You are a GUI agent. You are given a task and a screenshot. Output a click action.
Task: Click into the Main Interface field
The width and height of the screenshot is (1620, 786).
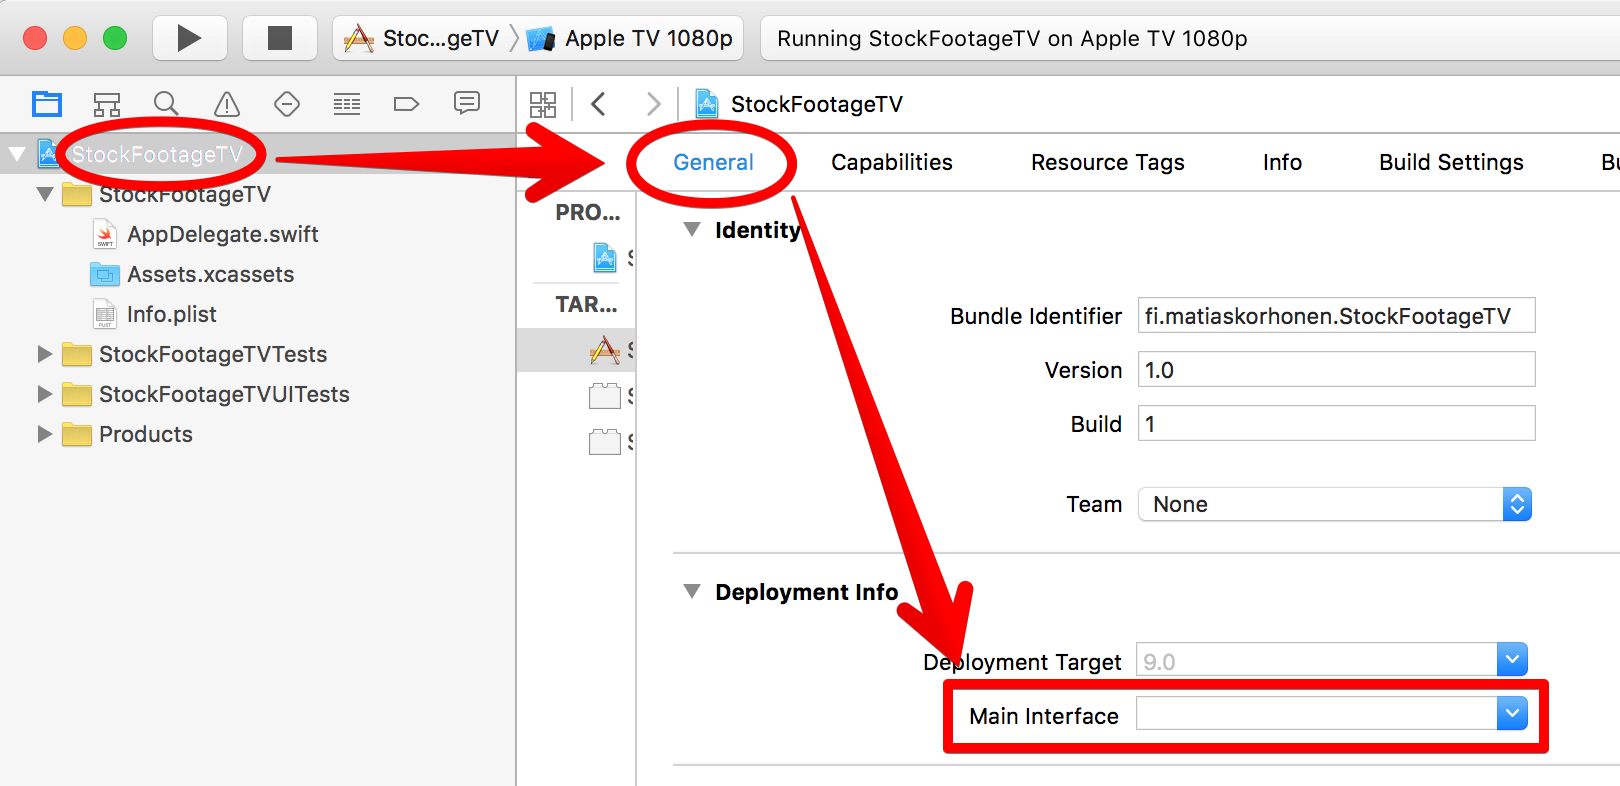point(1316,714)
